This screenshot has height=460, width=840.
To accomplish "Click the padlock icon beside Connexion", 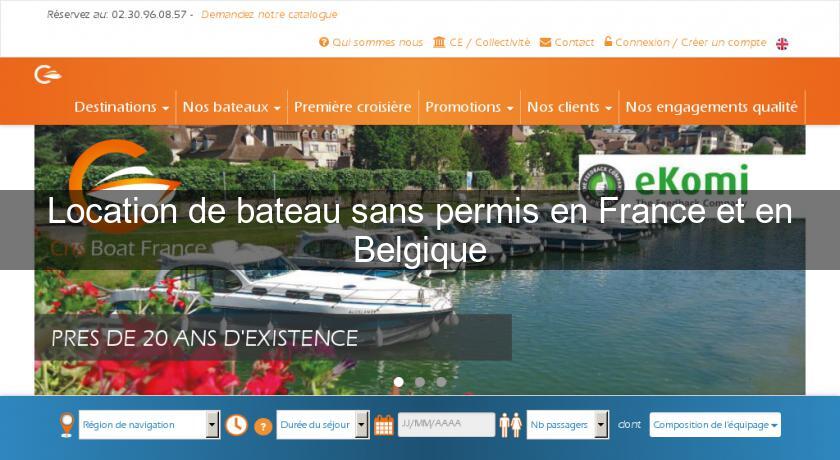I will point(608,41).
